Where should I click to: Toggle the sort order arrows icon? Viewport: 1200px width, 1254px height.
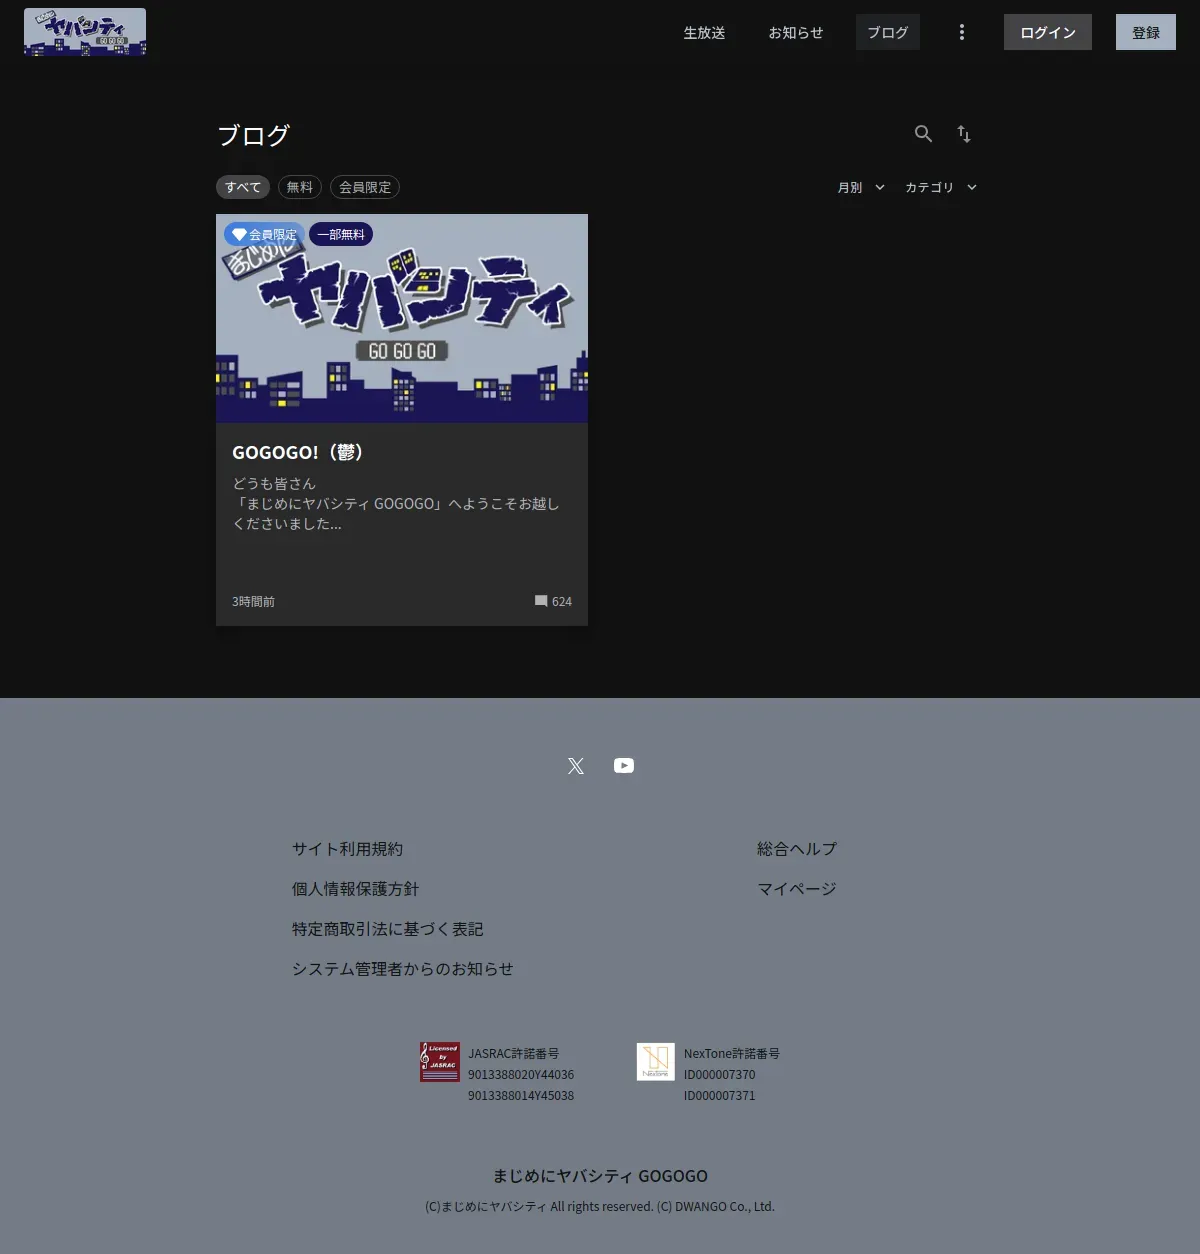(964, 133)
